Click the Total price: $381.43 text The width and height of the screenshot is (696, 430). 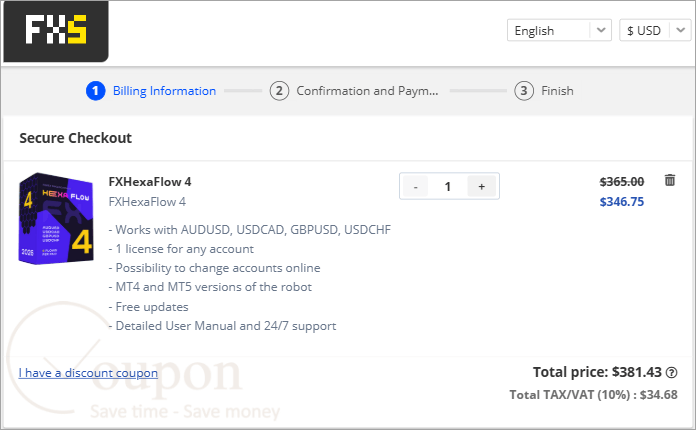pos(597,372)
